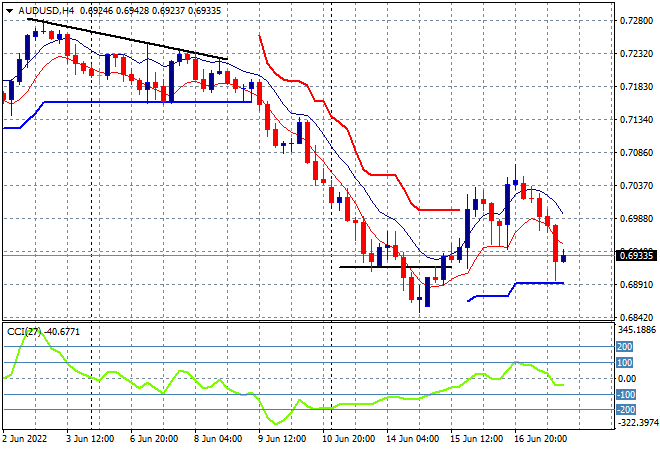Click the CCI(27) -40.6771 indicator label

tap(43, 332)
